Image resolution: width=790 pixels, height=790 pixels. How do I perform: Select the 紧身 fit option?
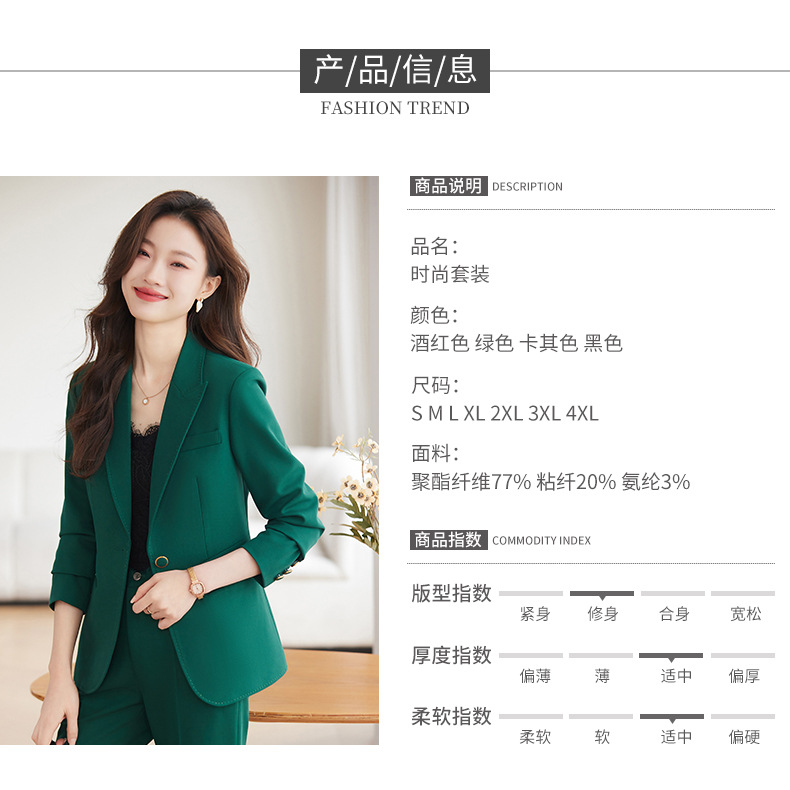point(535,614)
